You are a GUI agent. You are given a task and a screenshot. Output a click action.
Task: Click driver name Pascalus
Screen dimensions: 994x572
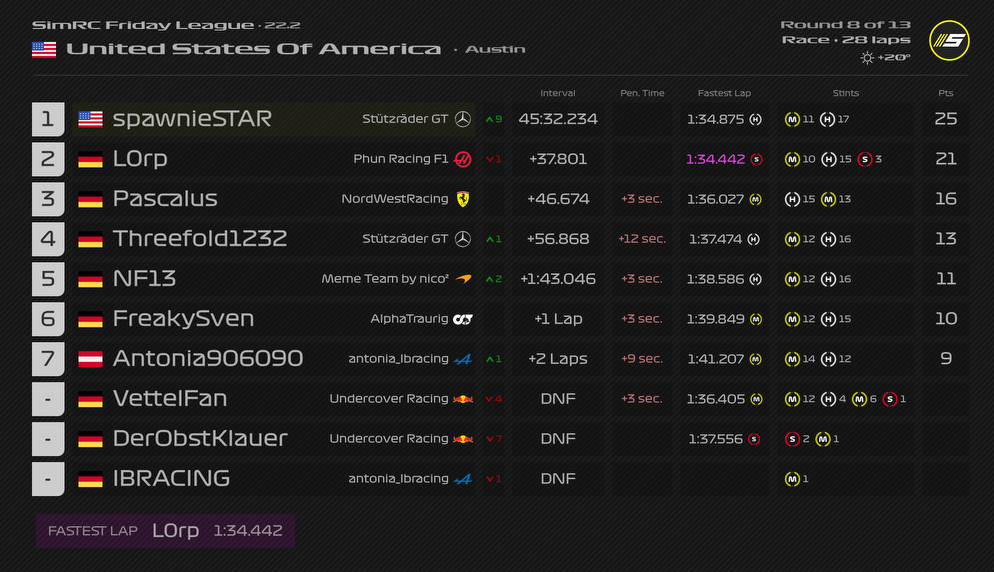pos(165,199)
